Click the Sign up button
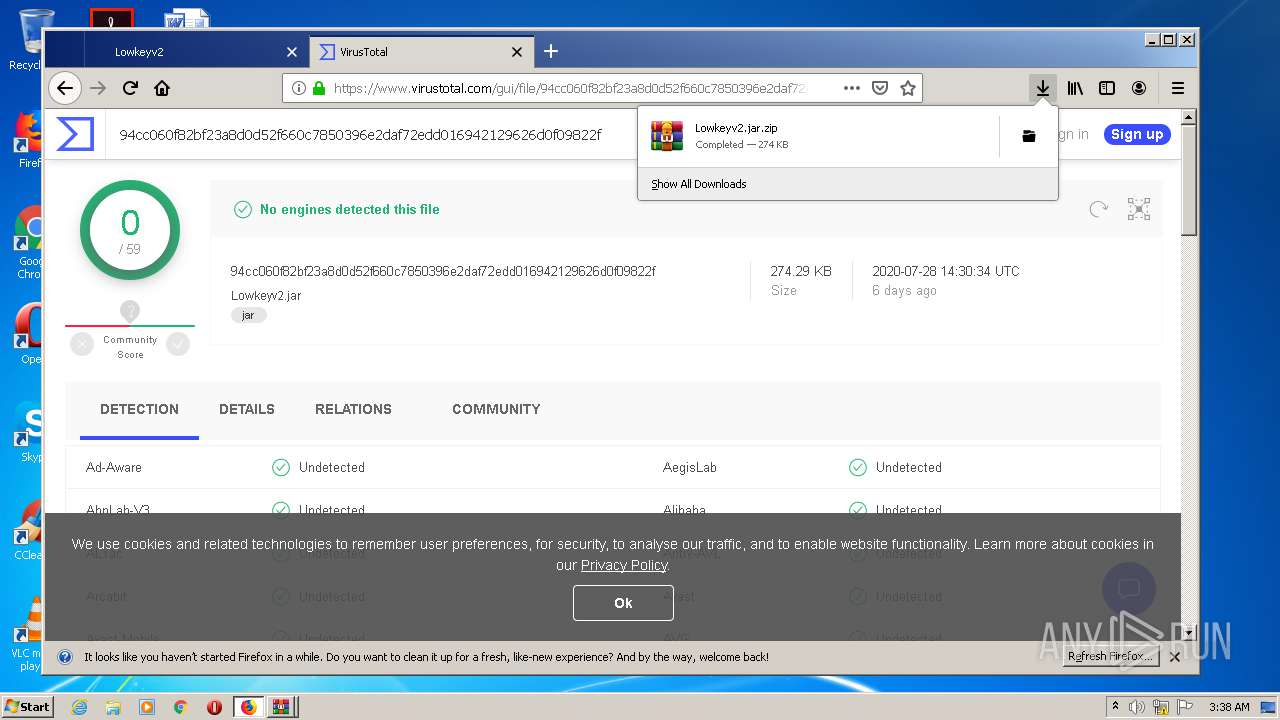Viewport: 1280px width, 720px height. [x=1137, y=134]
